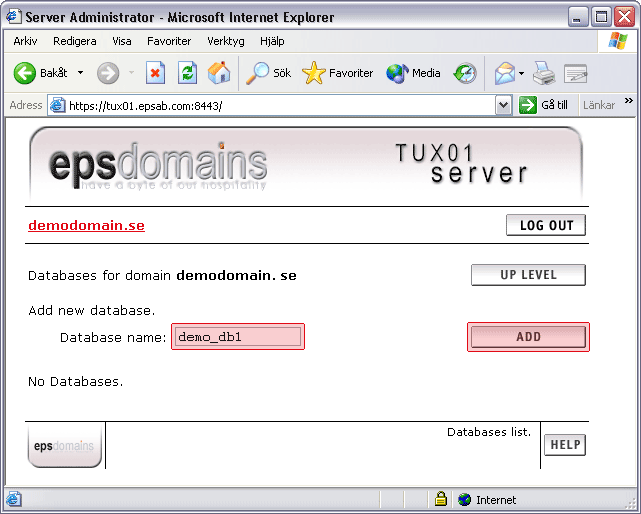
Task: Open the Search (Sök) toolbar button
Action: point(269,73)
